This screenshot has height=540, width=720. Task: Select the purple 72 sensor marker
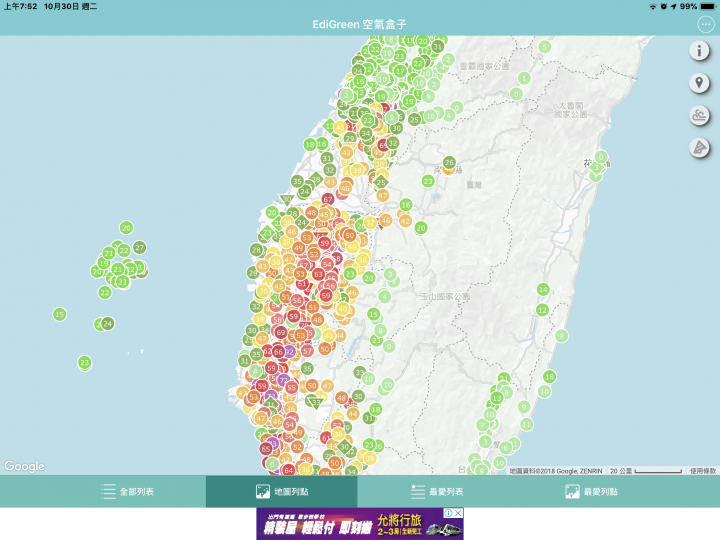[284, 380]
